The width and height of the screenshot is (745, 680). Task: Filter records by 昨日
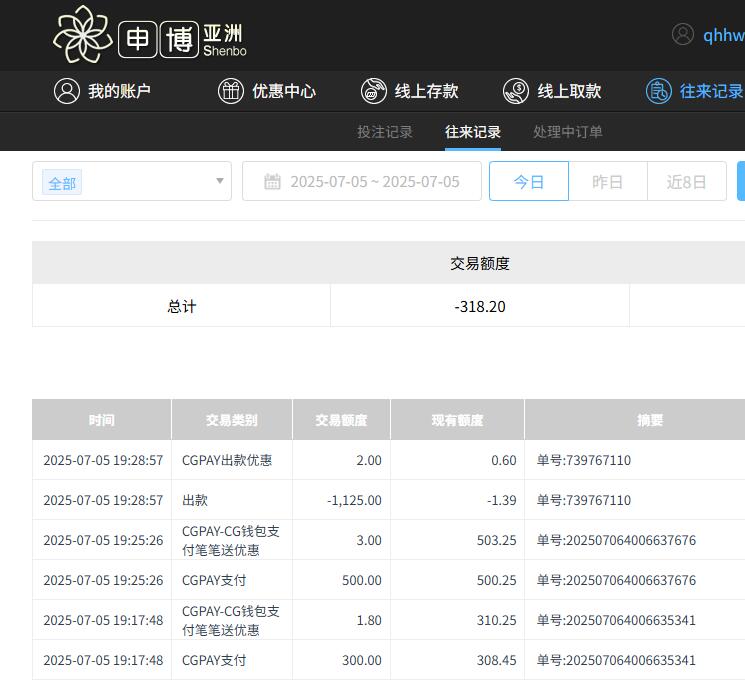607,182
